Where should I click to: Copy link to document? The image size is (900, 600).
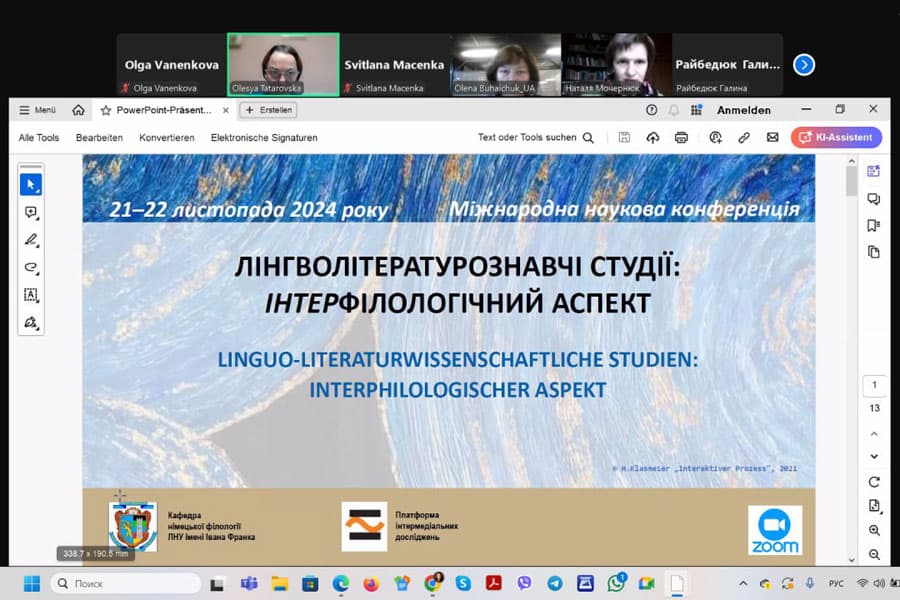744,137
